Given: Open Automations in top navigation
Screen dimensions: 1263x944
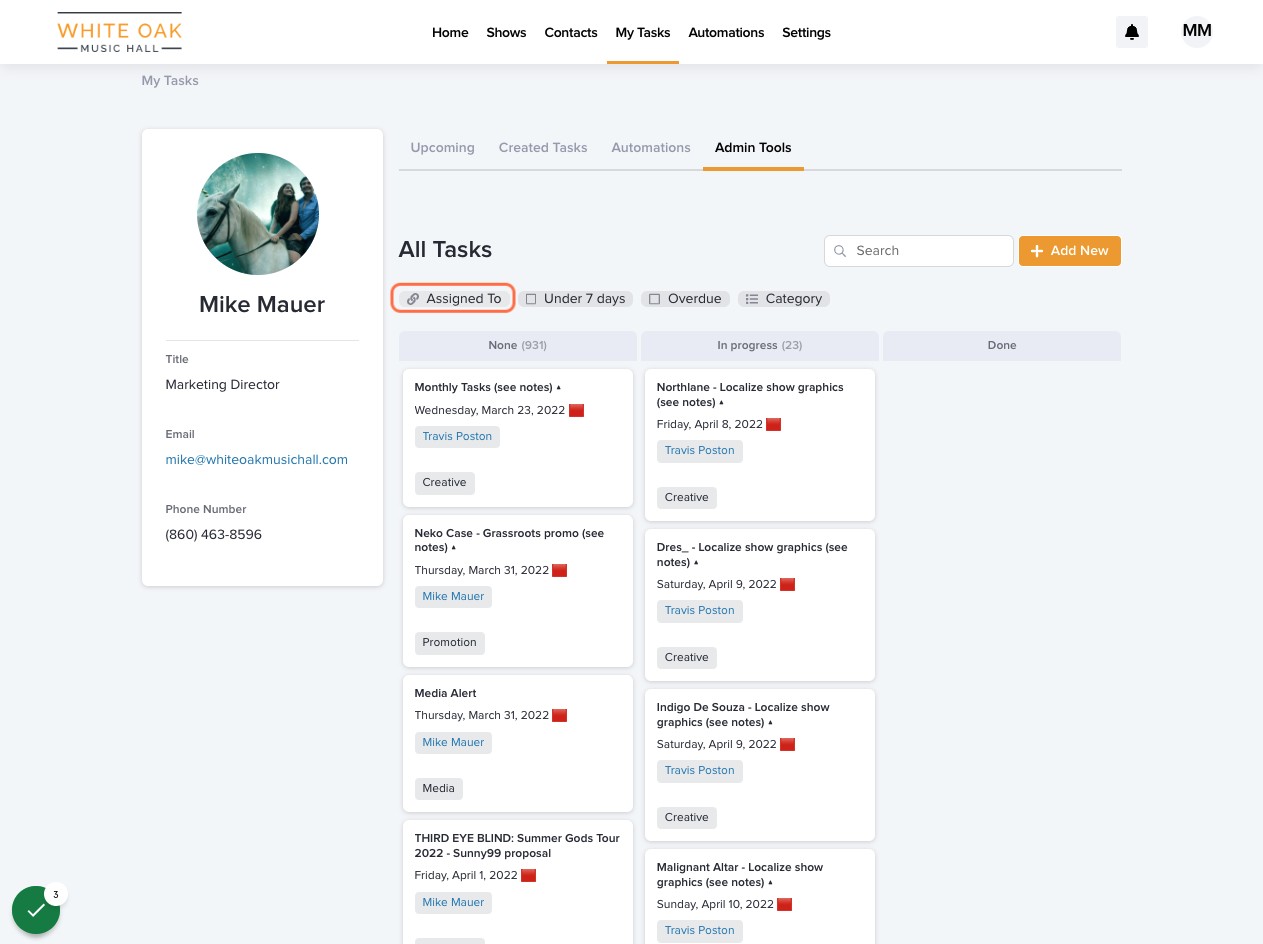Looking at the screenshot, I should [726, 32].
